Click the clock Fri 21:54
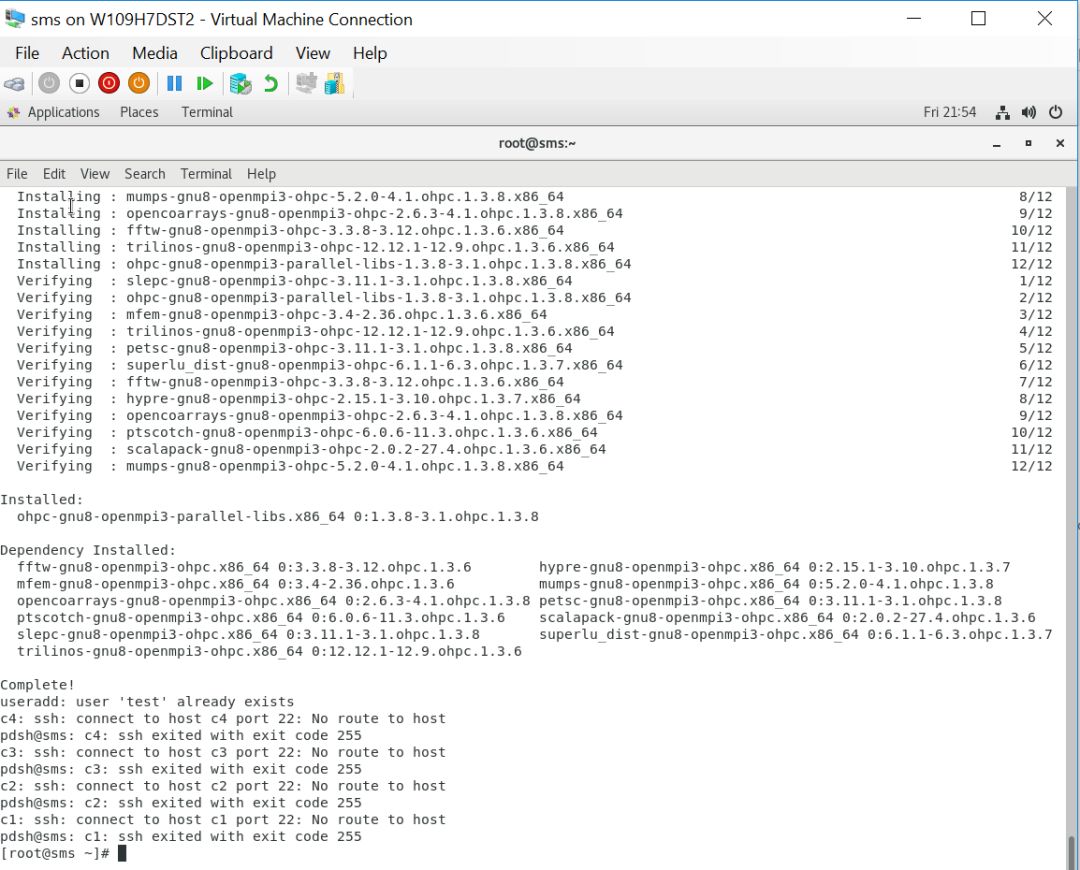The image size is (1080, 870). pyautogui.click(x=950, y=112)
